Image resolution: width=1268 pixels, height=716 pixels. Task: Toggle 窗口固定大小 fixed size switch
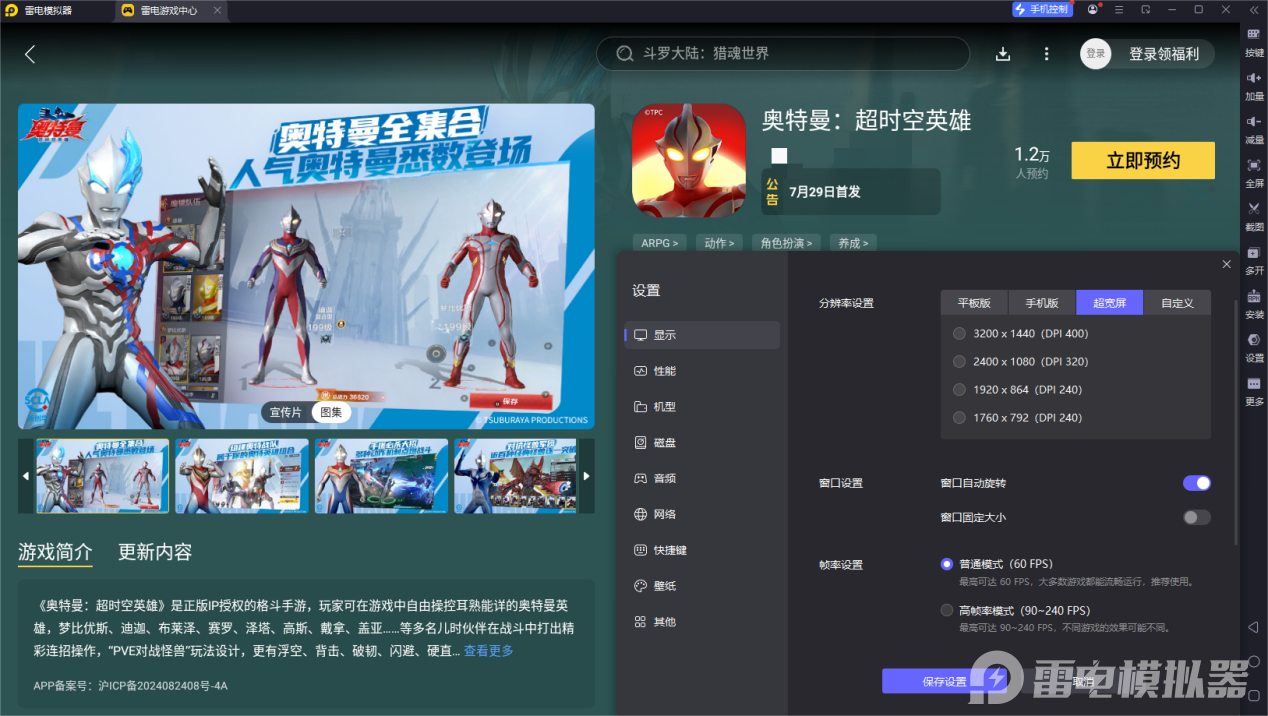(1197, 517)
